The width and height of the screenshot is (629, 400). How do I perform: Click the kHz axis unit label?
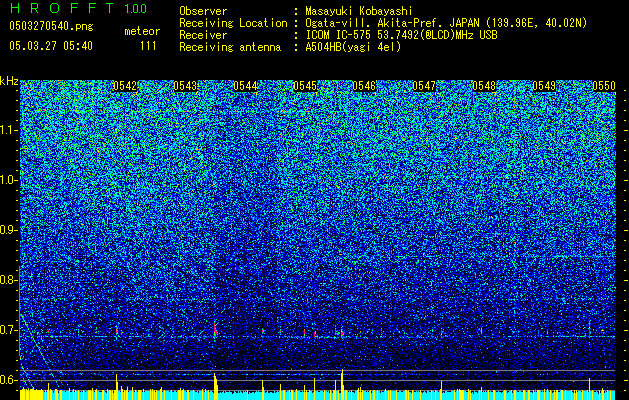pyautogui.click(x=9, y=81)
